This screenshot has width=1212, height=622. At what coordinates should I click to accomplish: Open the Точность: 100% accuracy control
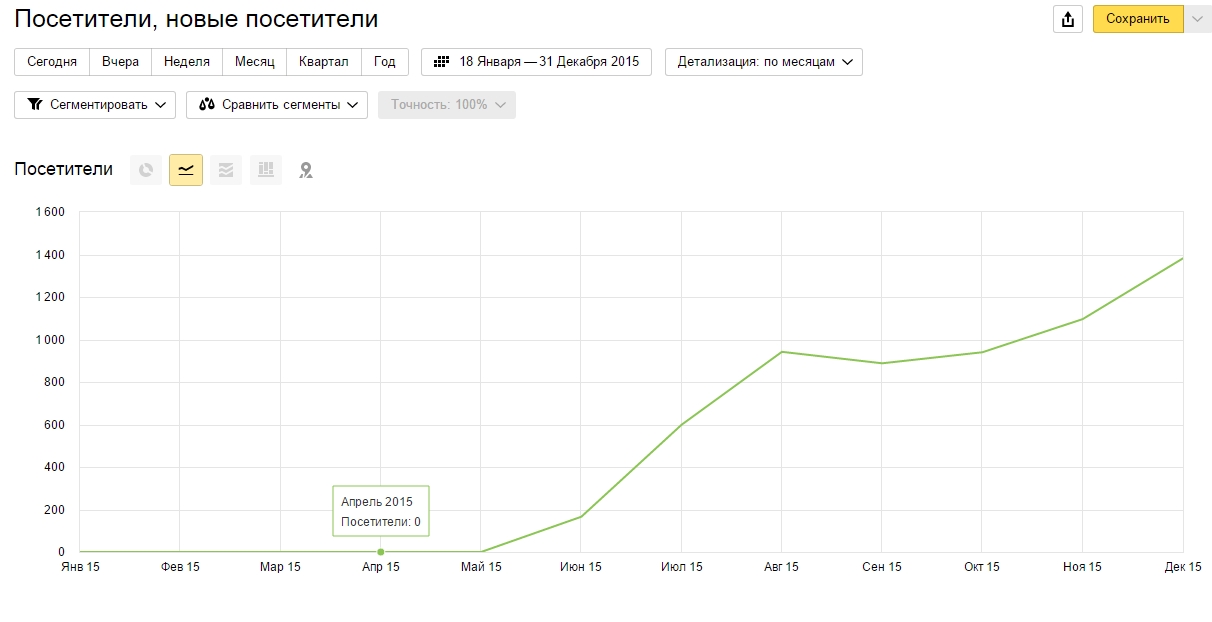447,105
